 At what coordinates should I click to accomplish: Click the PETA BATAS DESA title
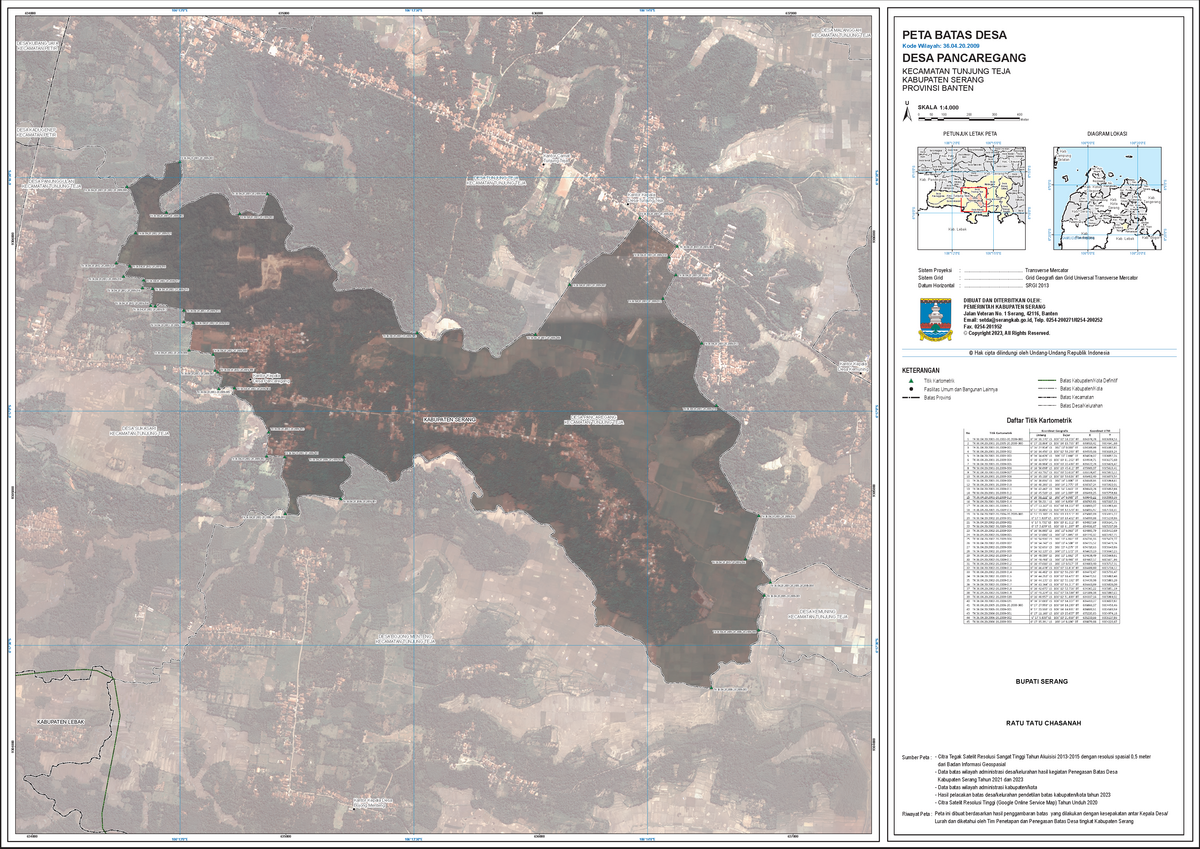[x=945, y=34]
